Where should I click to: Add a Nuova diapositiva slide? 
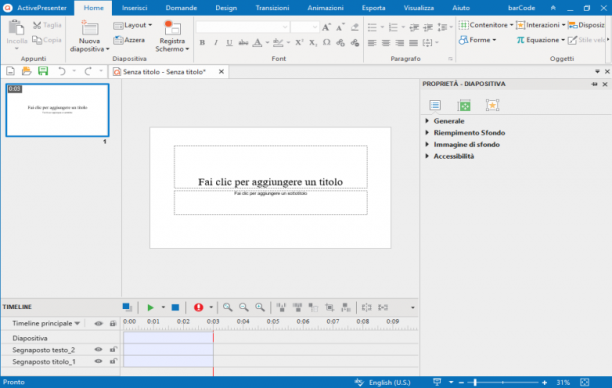click(89, 36)
